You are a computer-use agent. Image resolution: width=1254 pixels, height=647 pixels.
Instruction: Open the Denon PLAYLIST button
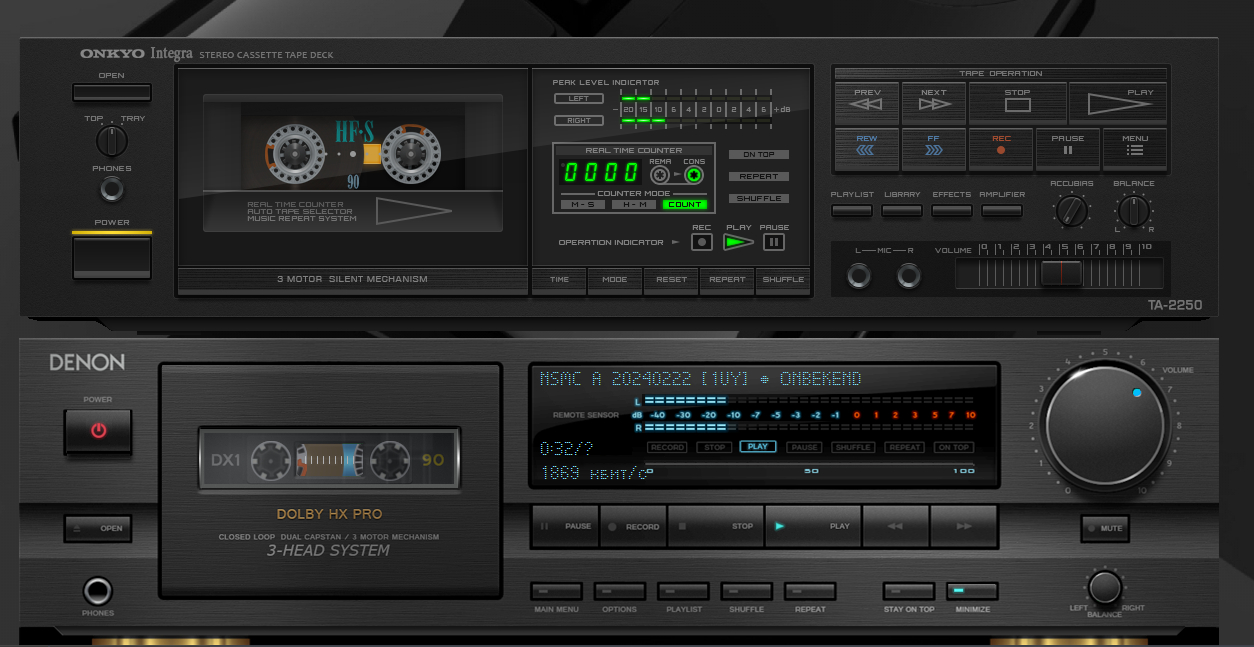[683, 591]
